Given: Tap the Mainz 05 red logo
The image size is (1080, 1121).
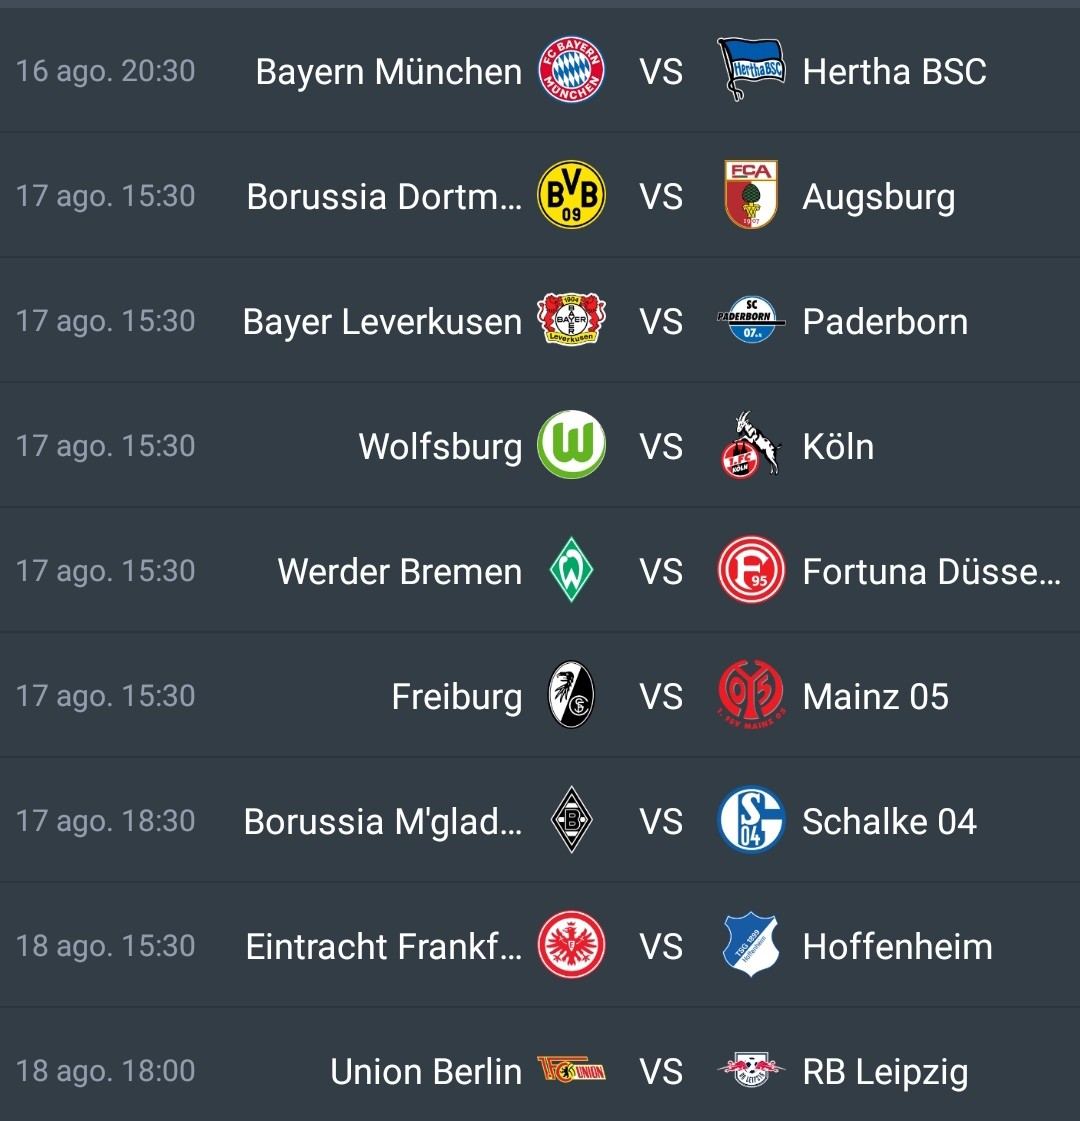Looking at the screenshot, I should (750, 695).
